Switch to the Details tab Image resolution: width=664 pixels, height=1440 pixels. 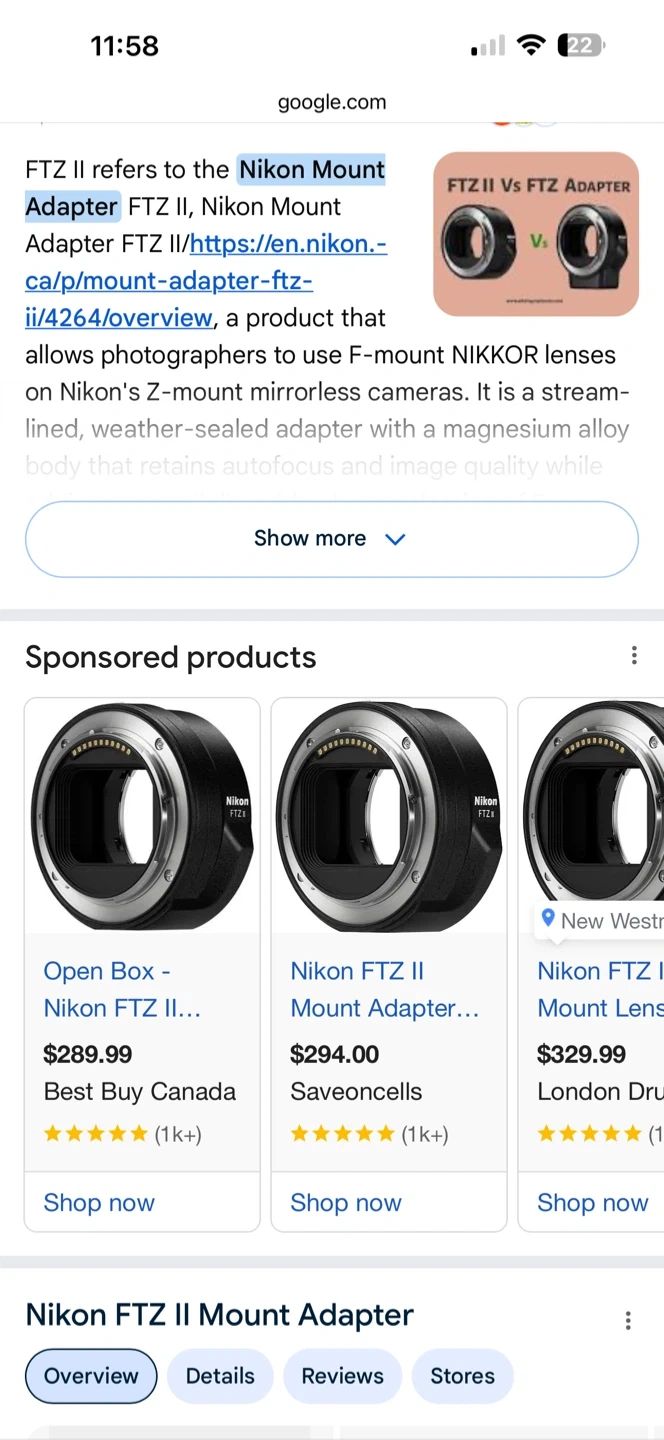coord(220,1376)
